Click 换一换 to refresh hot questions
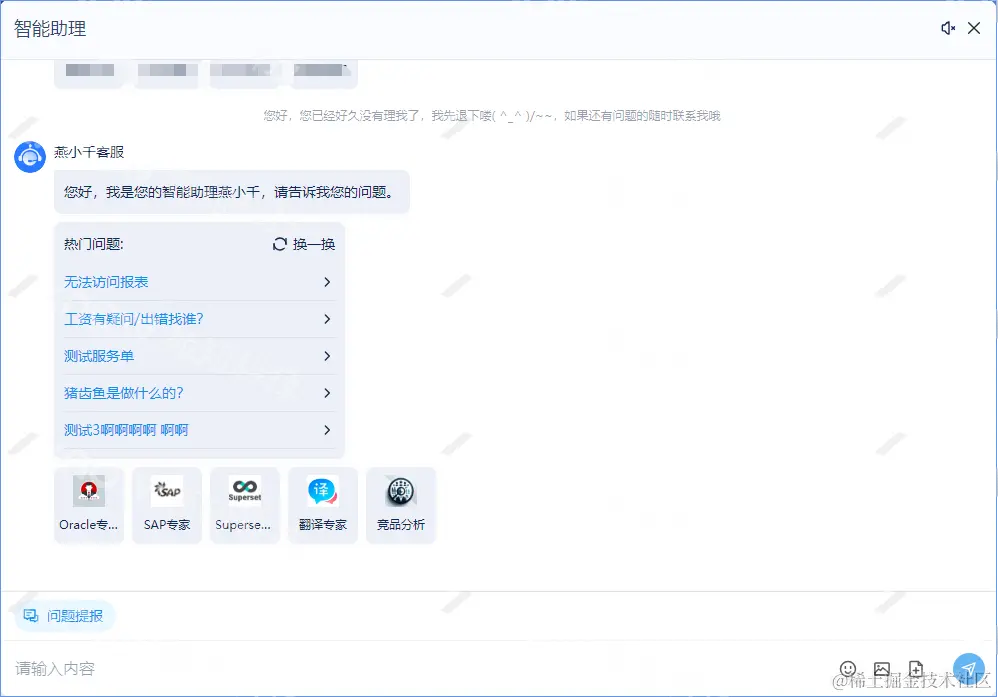The image size is (998, 697). pos(305,243)
